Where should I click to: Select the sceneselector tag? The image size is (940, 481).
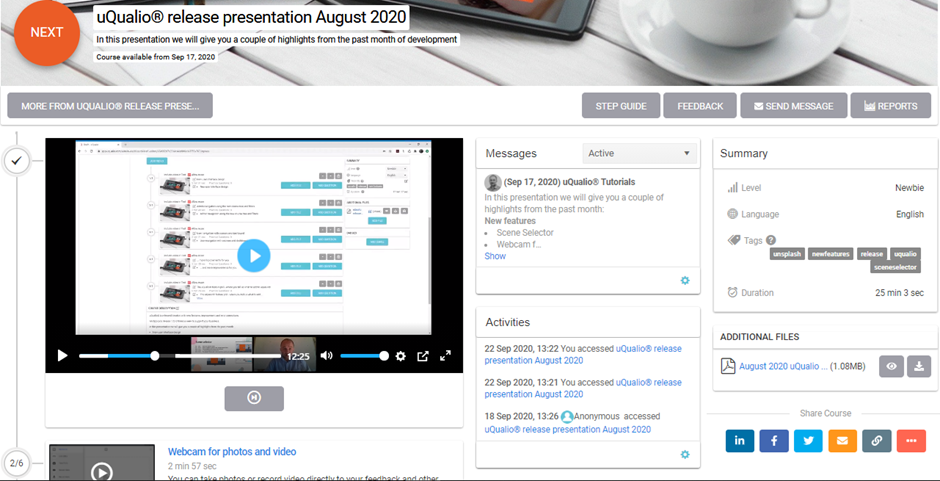896,267
